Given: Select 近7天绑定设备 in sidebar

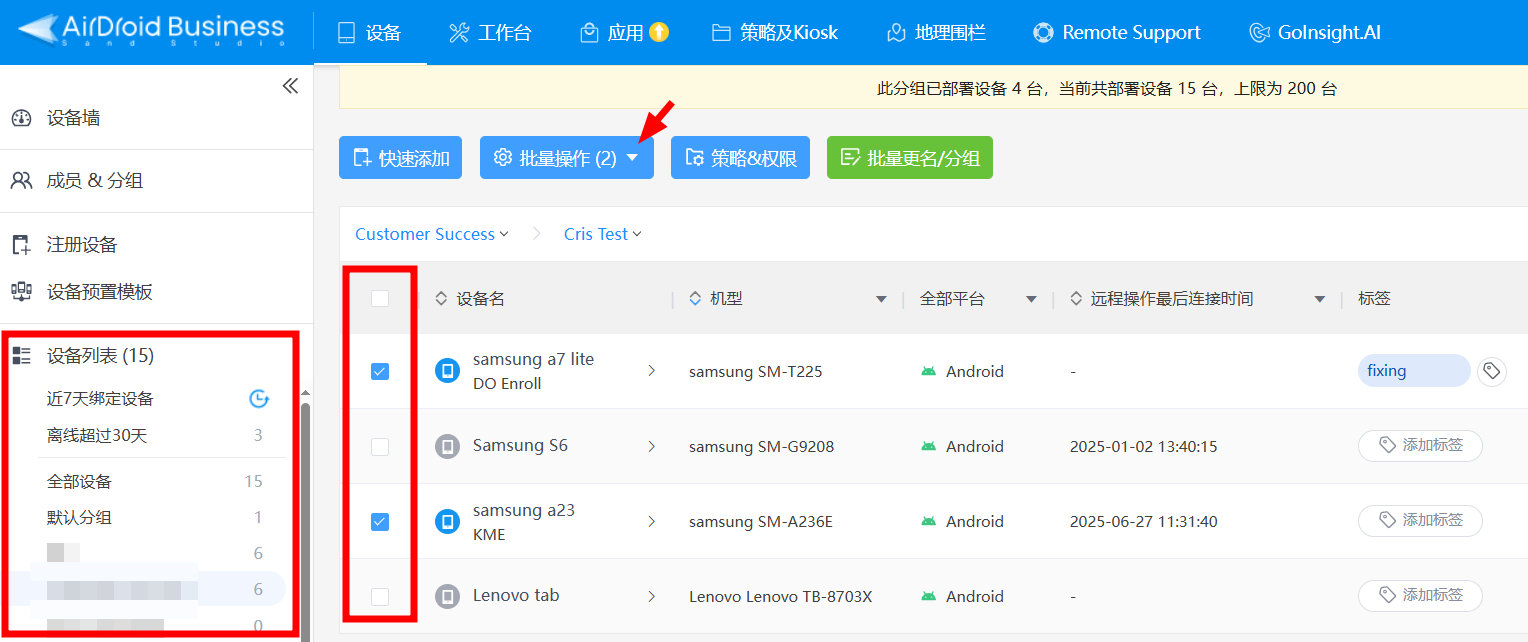Looking at the screenshot, I should (100, 399).
